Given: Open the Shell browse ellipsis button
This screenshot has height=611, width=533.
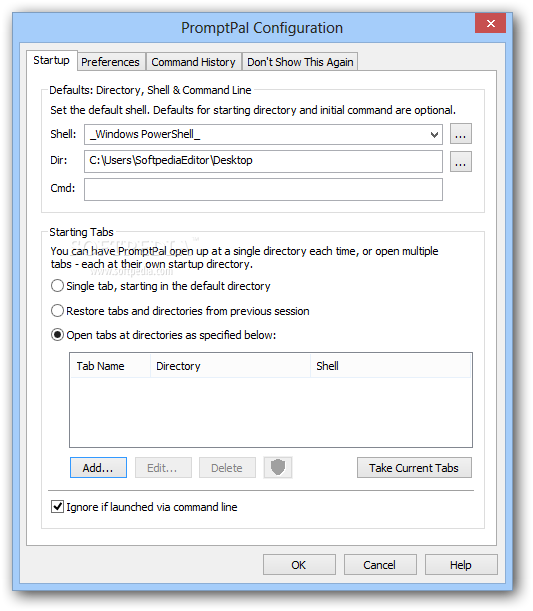Looking at the screenshot, I should pos(461,134).
